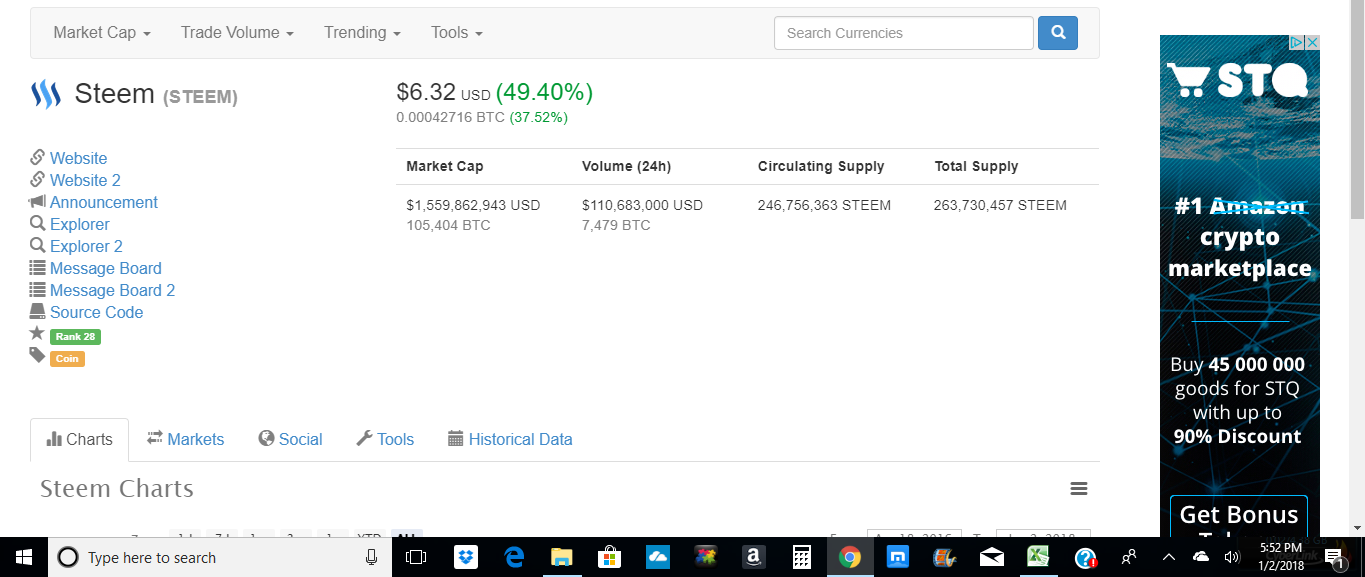Switch to the Social tab
This screenshot has height=577, width=1365.
click(x=290, y=439)
